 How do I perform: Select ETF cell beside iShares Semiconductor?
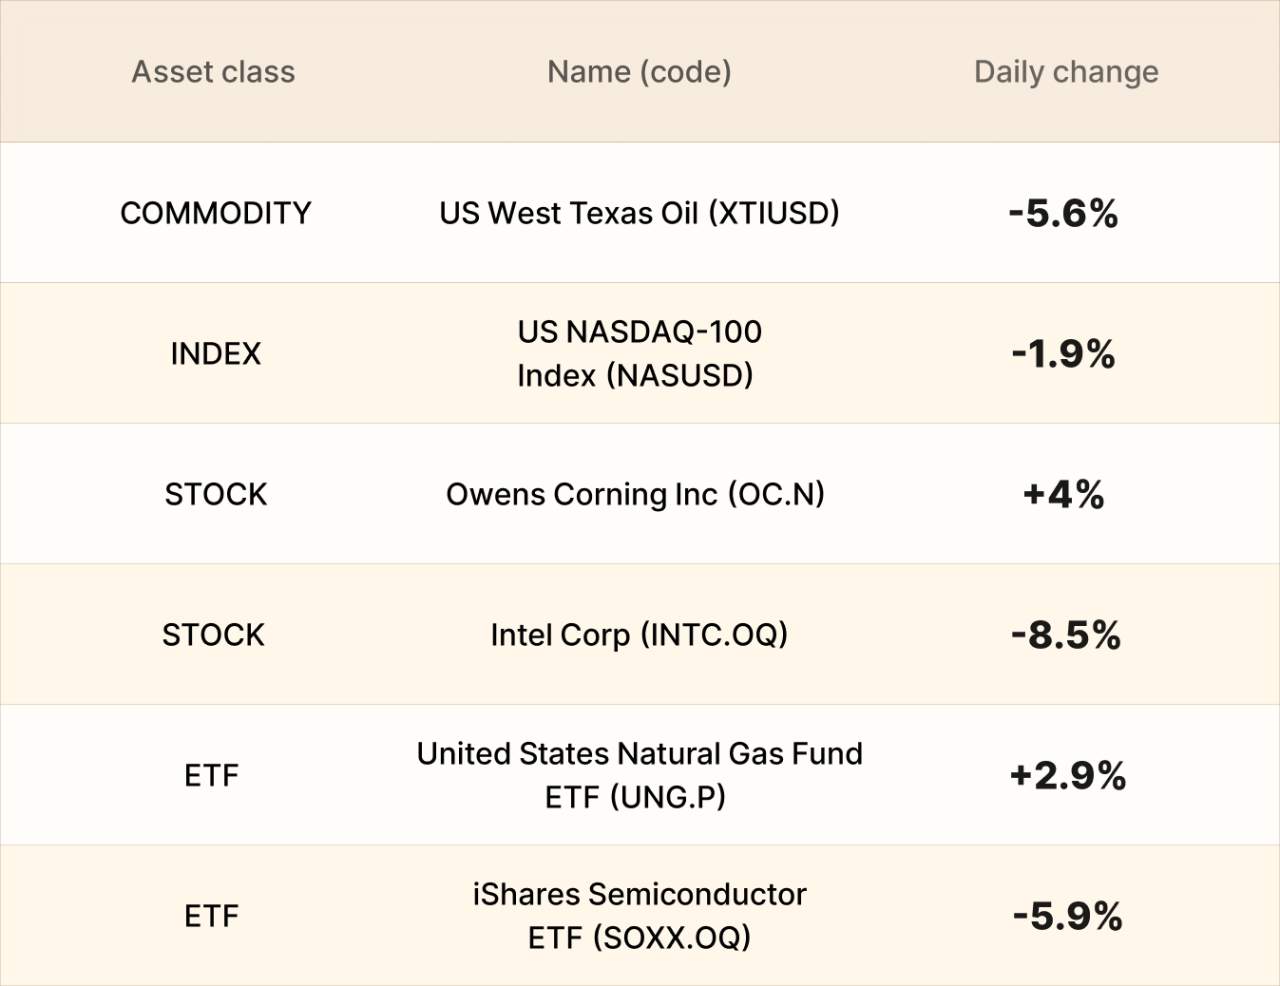click(x=211, y=916)
